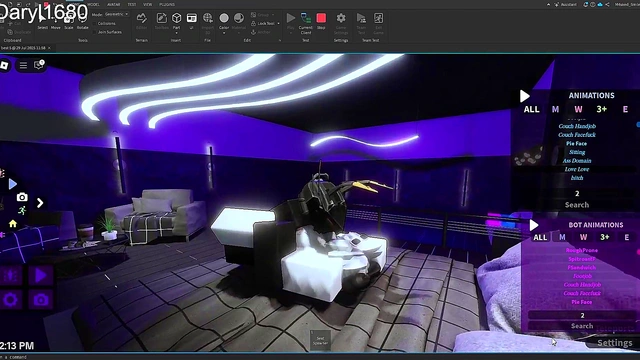Expand the Play button dropdown arrow
The height and width of the screenshot is (360, 640).
(x=291, y=33)
